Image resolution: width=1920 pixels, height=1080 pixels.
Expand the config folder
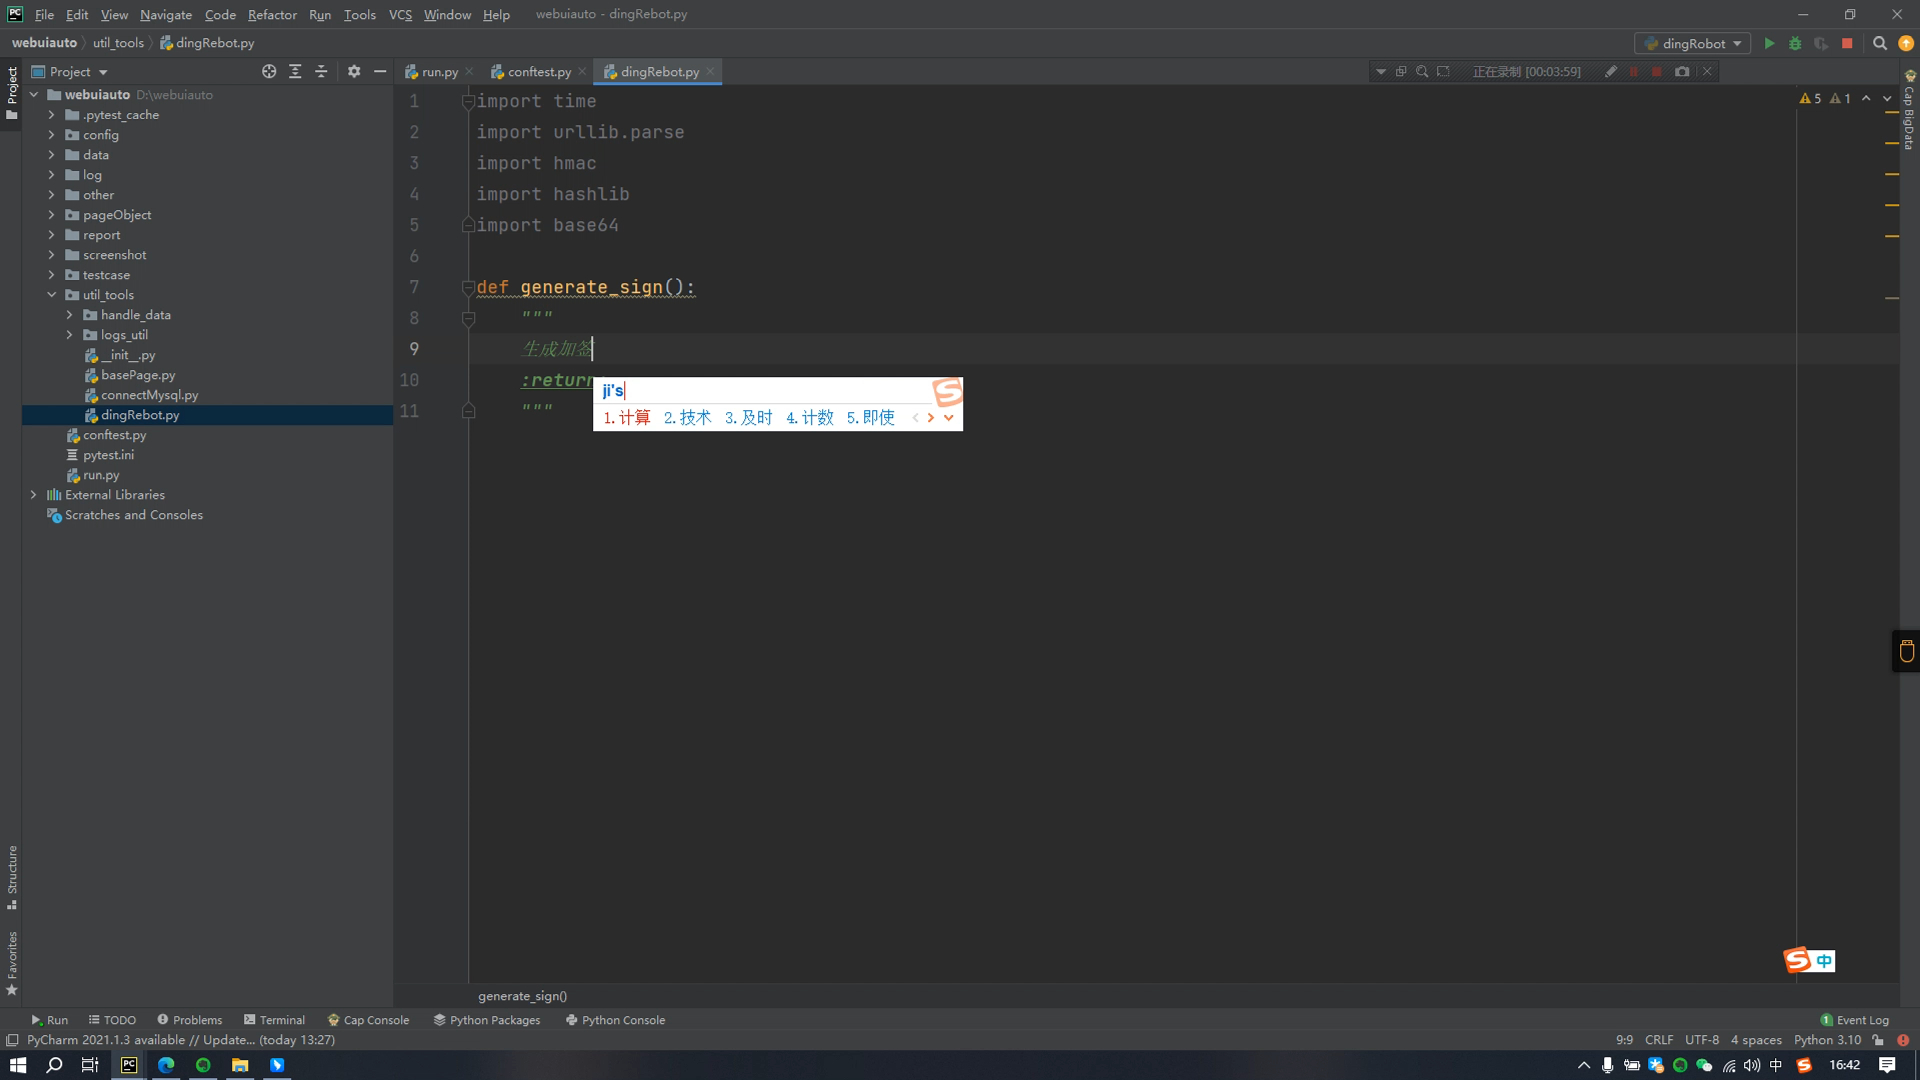tap(51, 135)
